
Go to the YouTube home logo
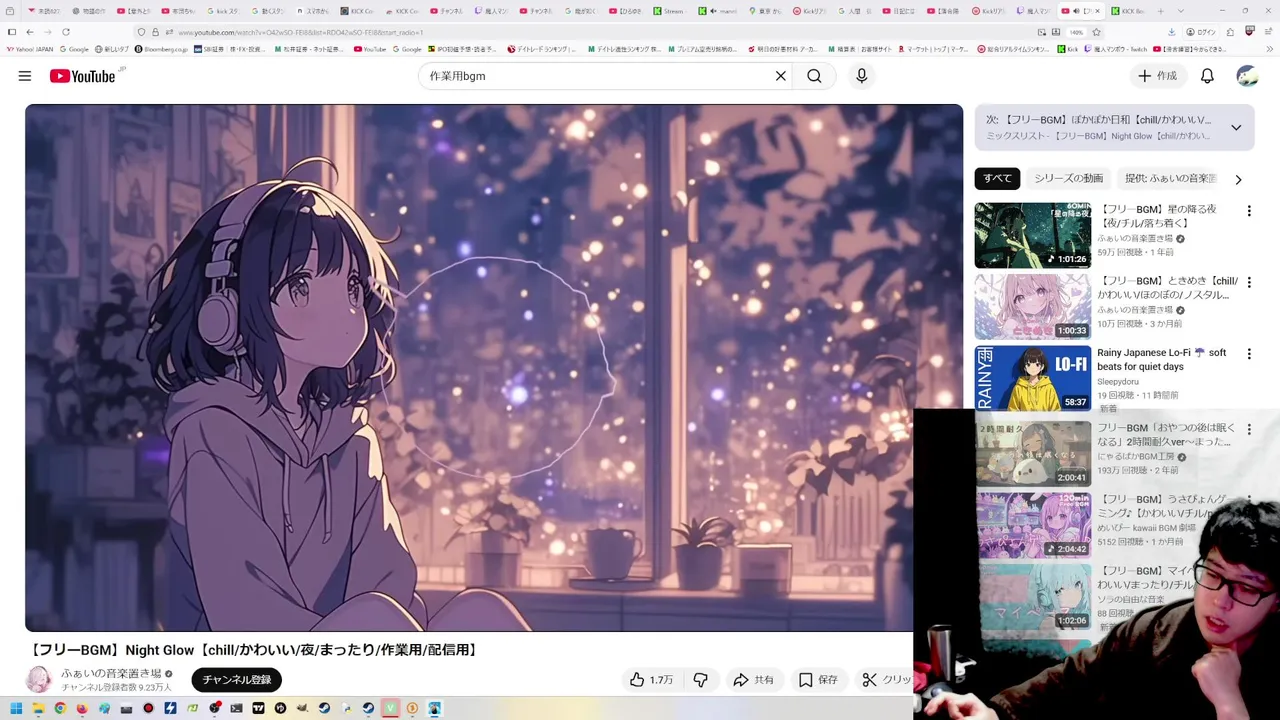pos(83,76)
